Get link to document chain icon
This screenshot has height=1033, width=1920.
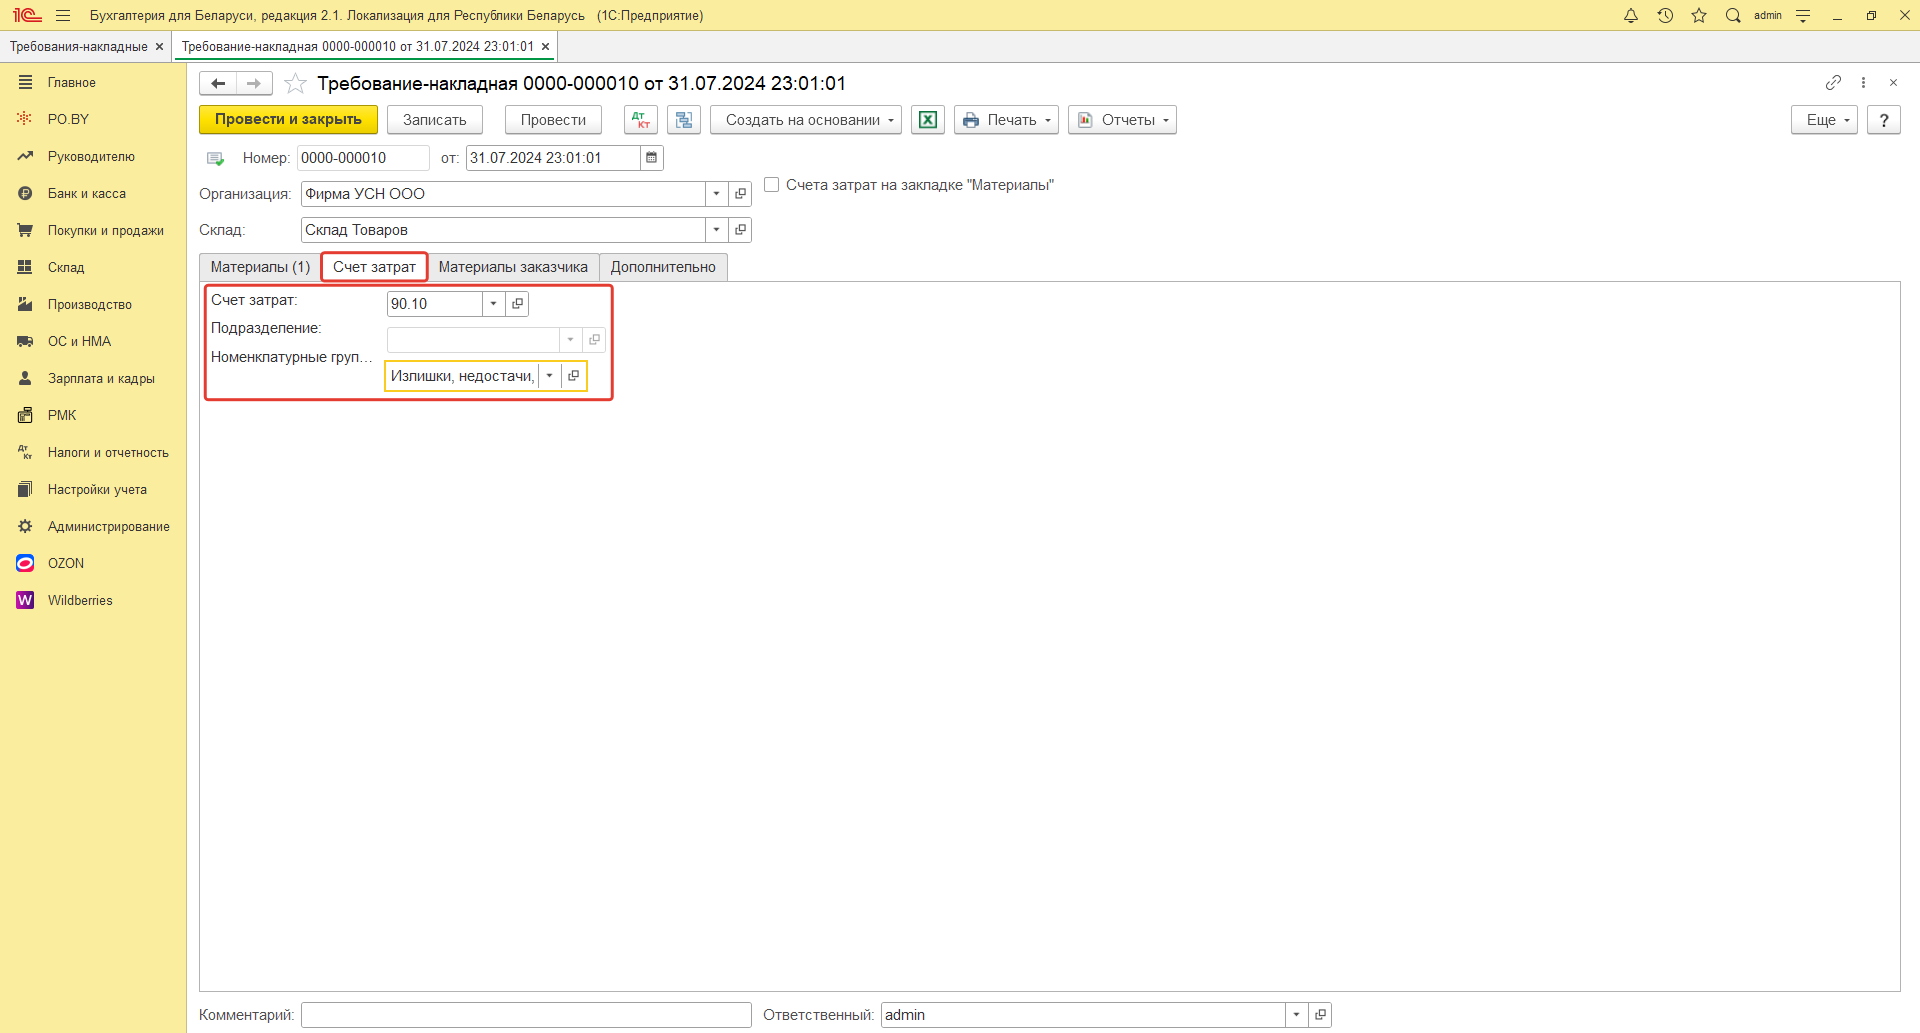click(x=1833, y=82)
